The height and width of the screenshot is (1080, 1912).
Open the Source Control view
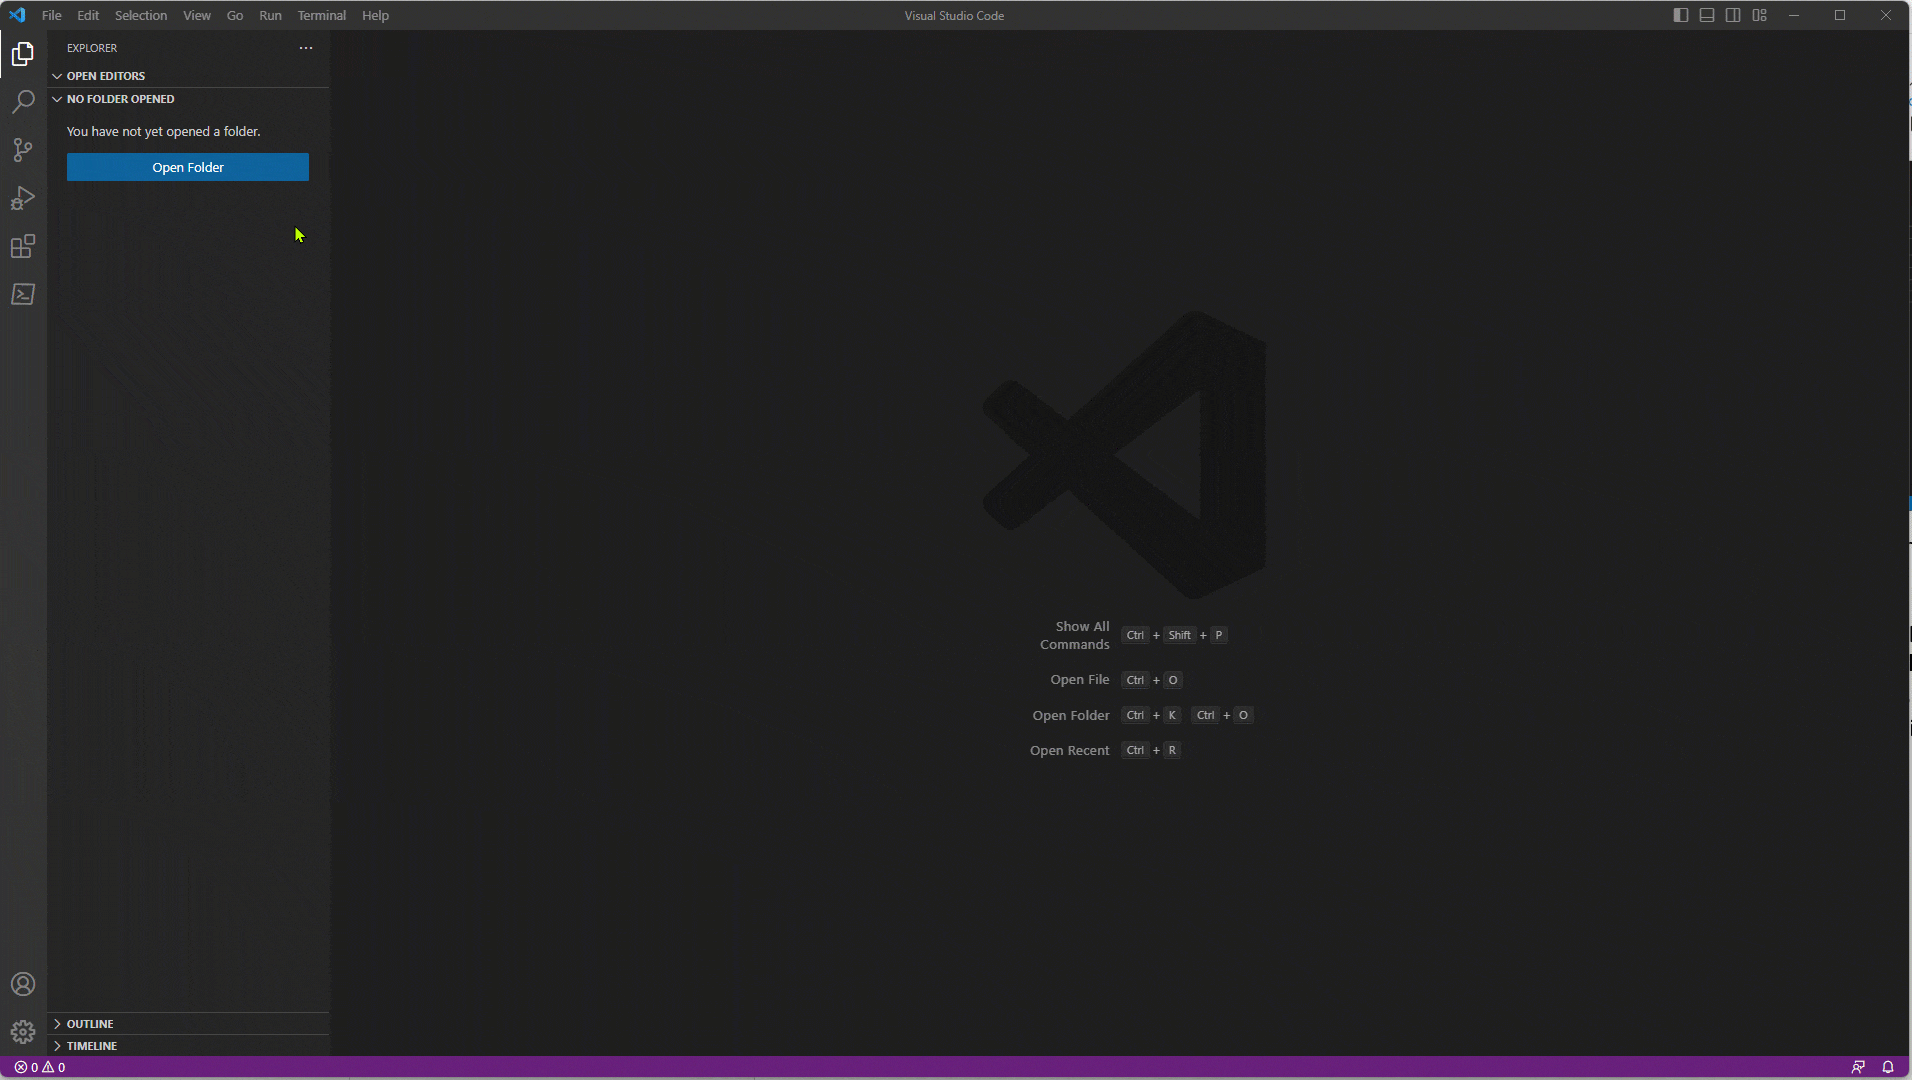tap(22, 149)
